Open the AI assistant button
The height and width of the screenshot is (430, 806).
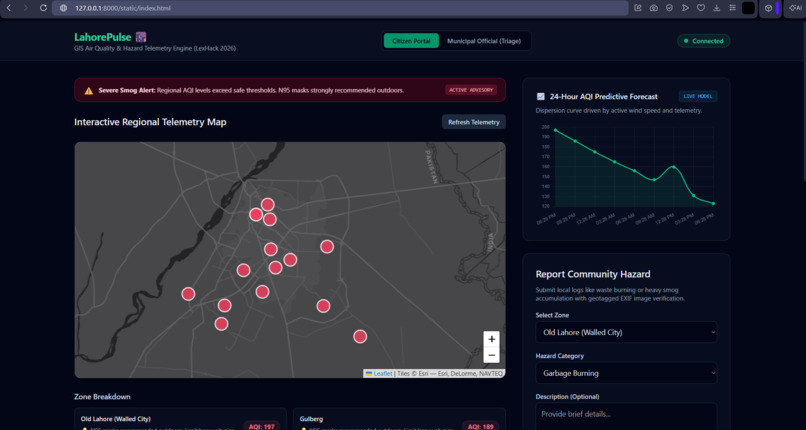click(x=796, y=8)
